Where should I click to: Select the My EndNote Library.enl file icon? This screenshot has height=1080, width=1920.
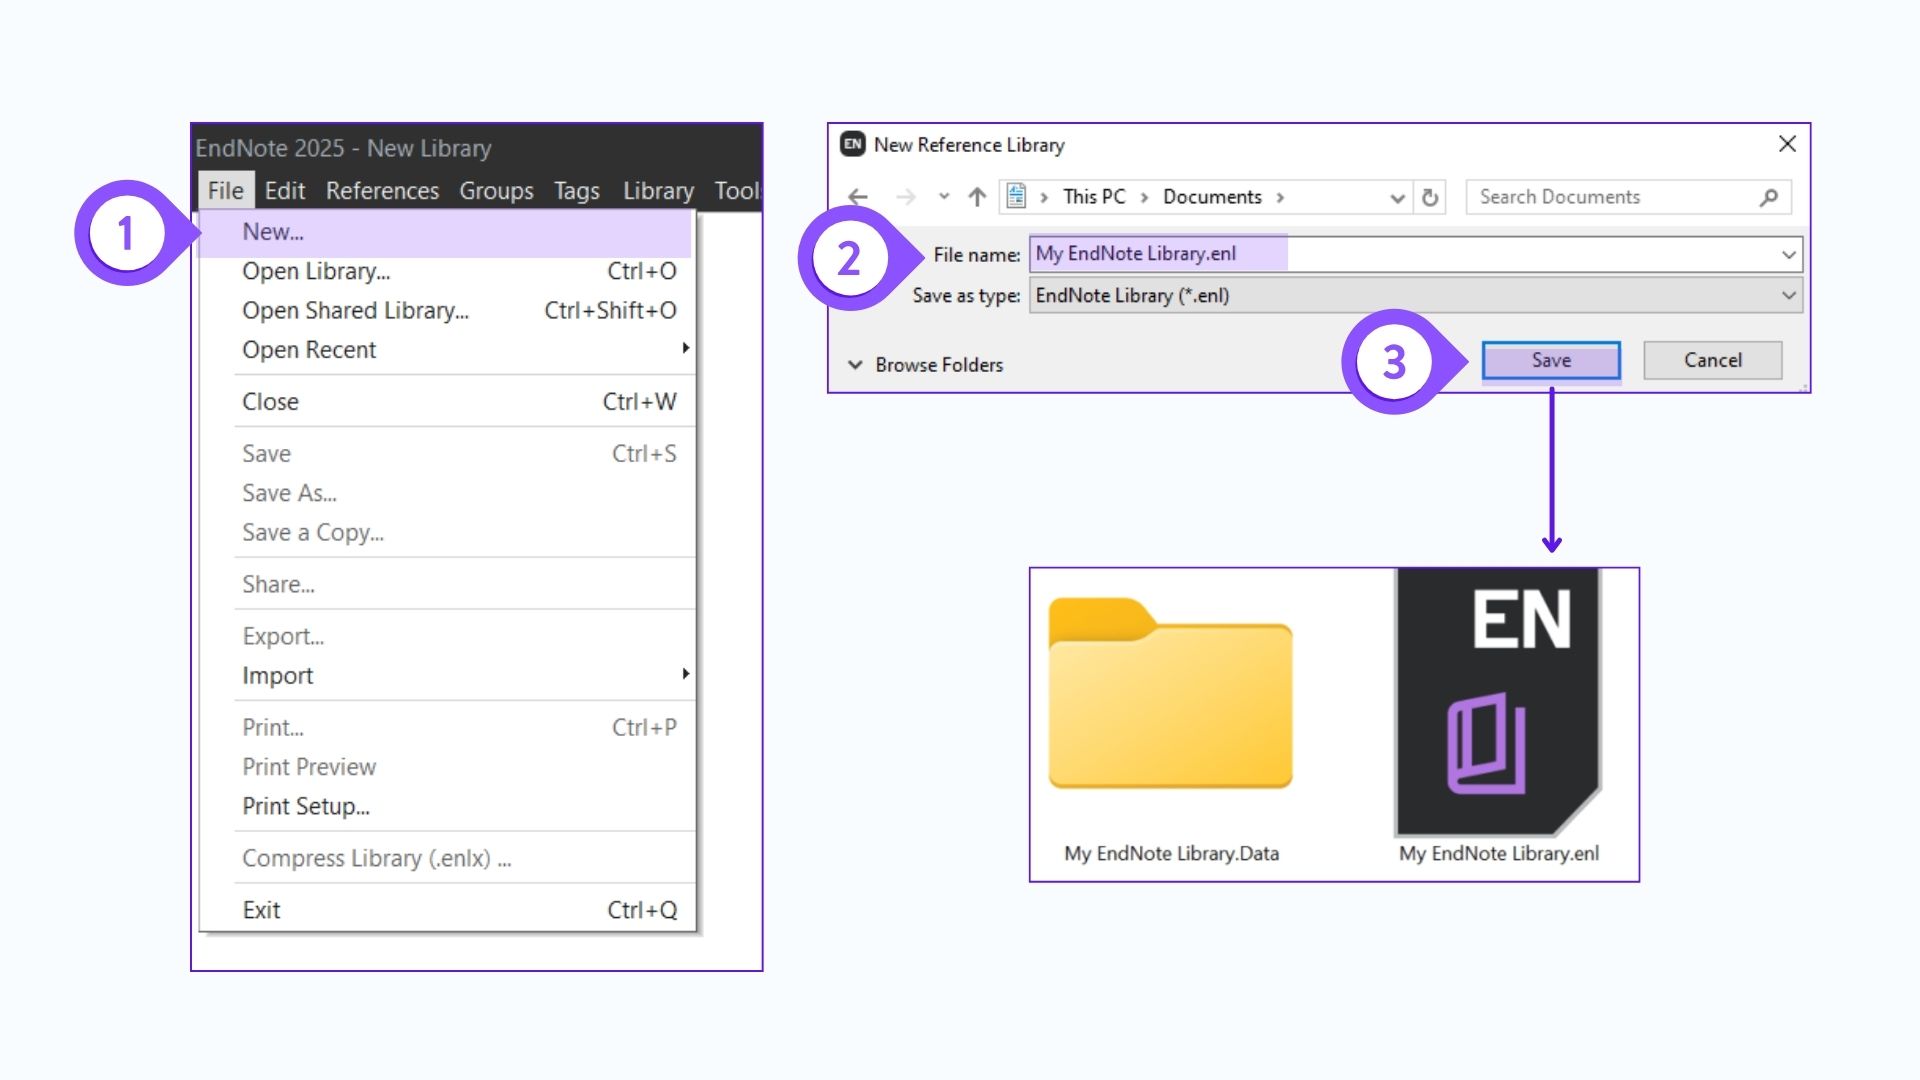pyautogui.click(x=1498, y=703)
